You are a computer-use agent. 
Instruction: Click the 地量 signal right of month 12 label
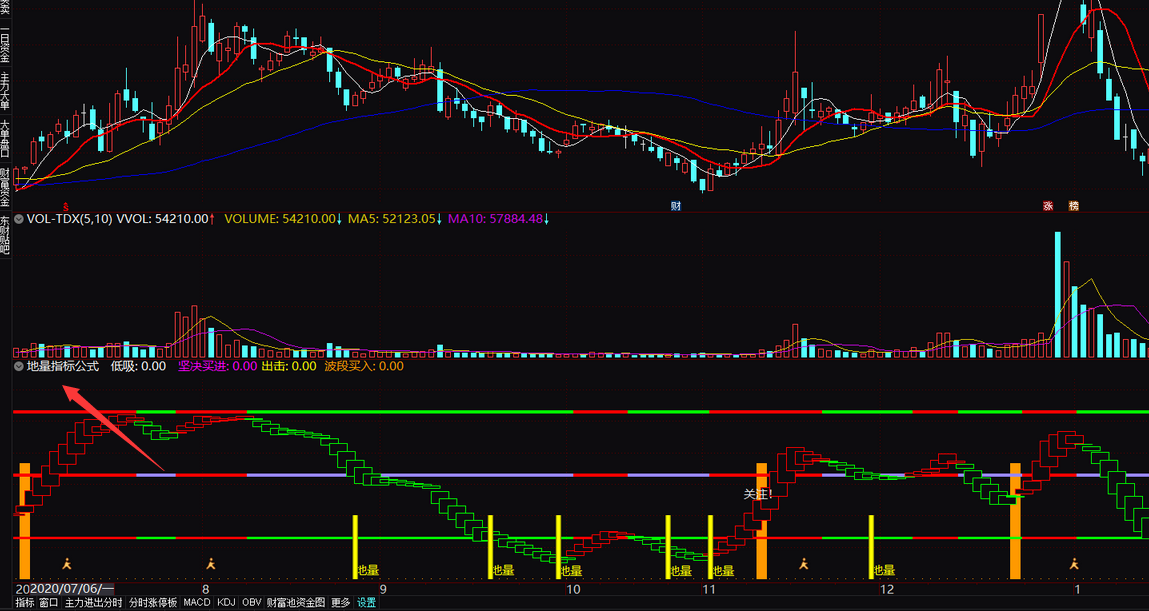point(884,570)
